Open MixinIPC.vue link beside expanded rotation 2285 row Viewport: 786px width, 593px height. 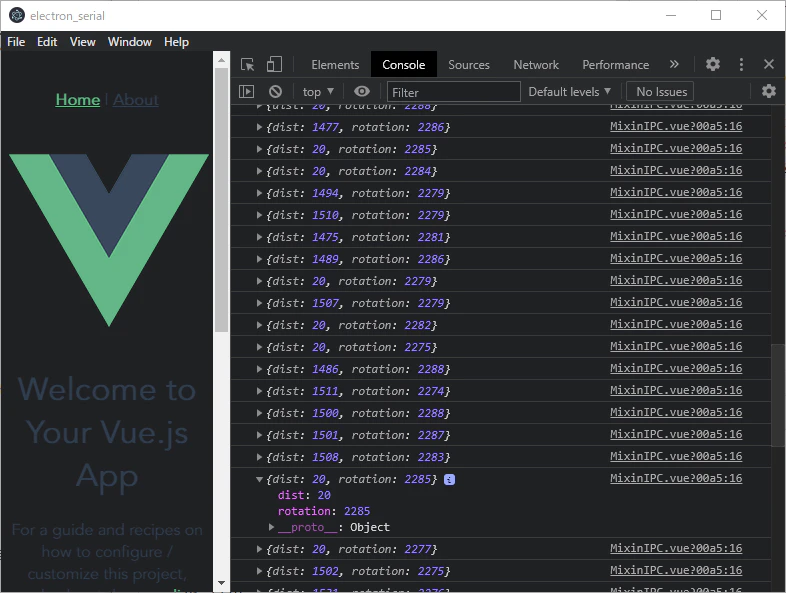676,478
